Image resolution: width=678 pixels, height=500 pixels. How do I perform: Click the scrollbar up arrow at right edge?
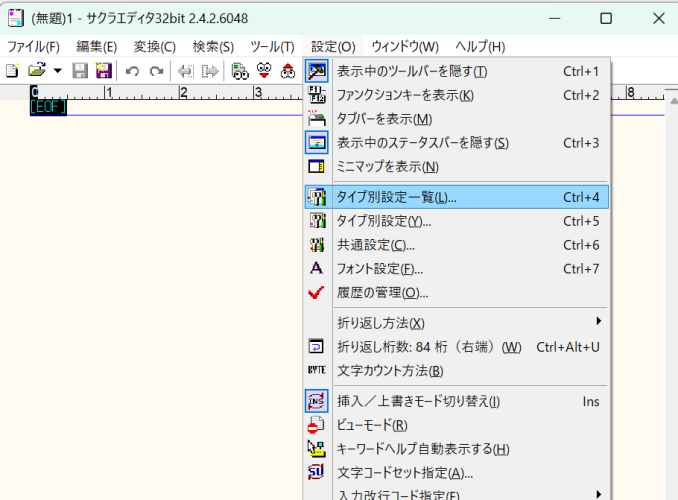point(673,101)
